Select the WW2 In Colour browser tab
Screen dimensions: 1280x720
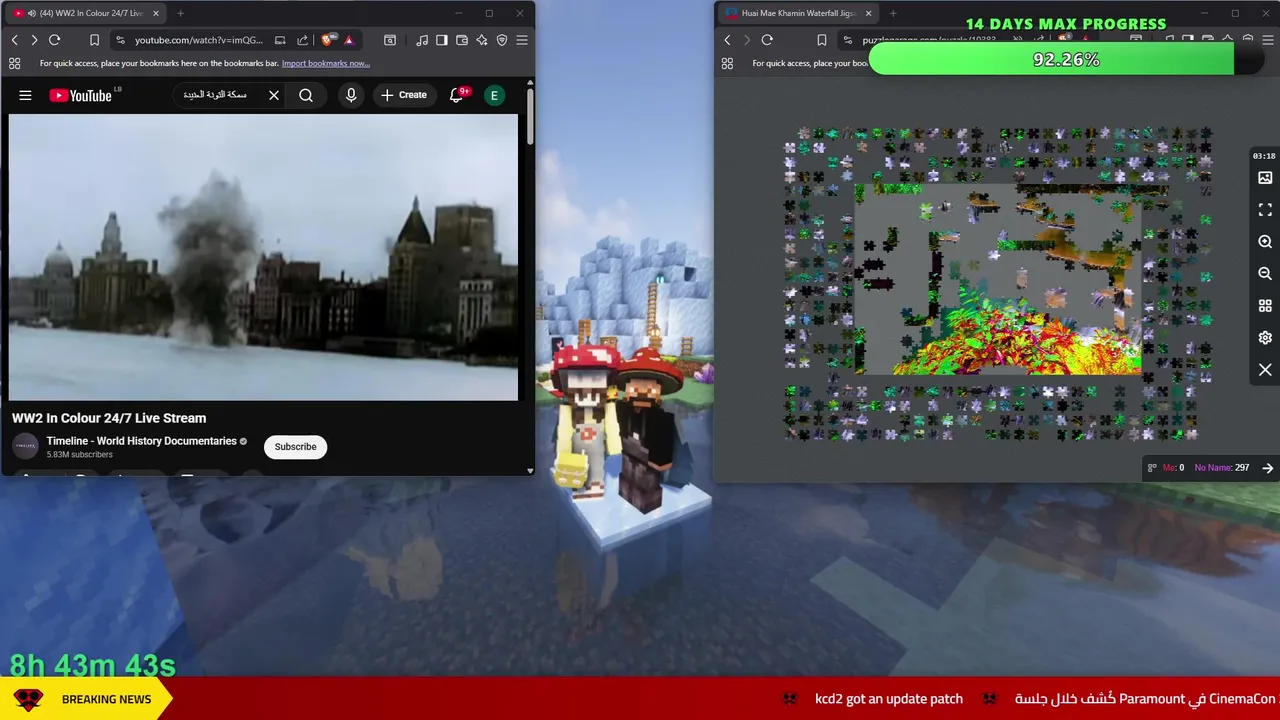click(x=85, y=13)
